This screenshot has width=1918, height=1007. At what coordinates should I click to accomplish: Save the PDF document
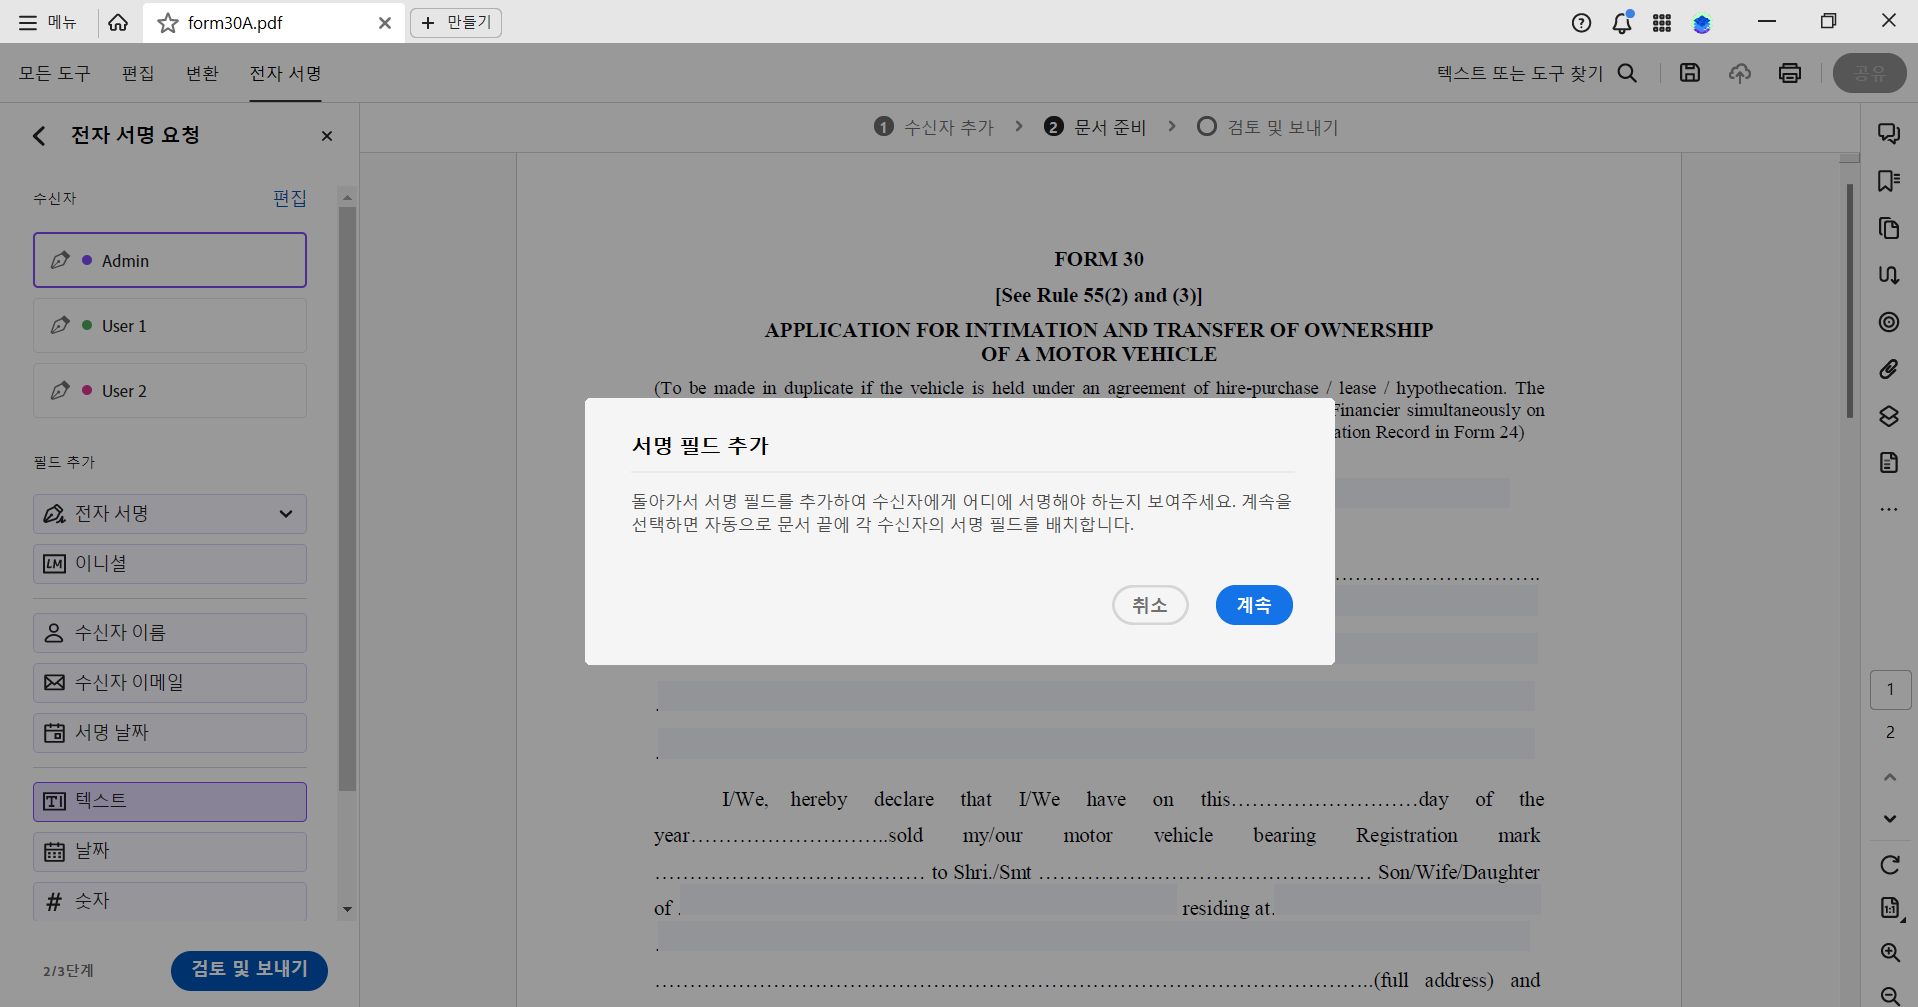tap(1690, 72)
